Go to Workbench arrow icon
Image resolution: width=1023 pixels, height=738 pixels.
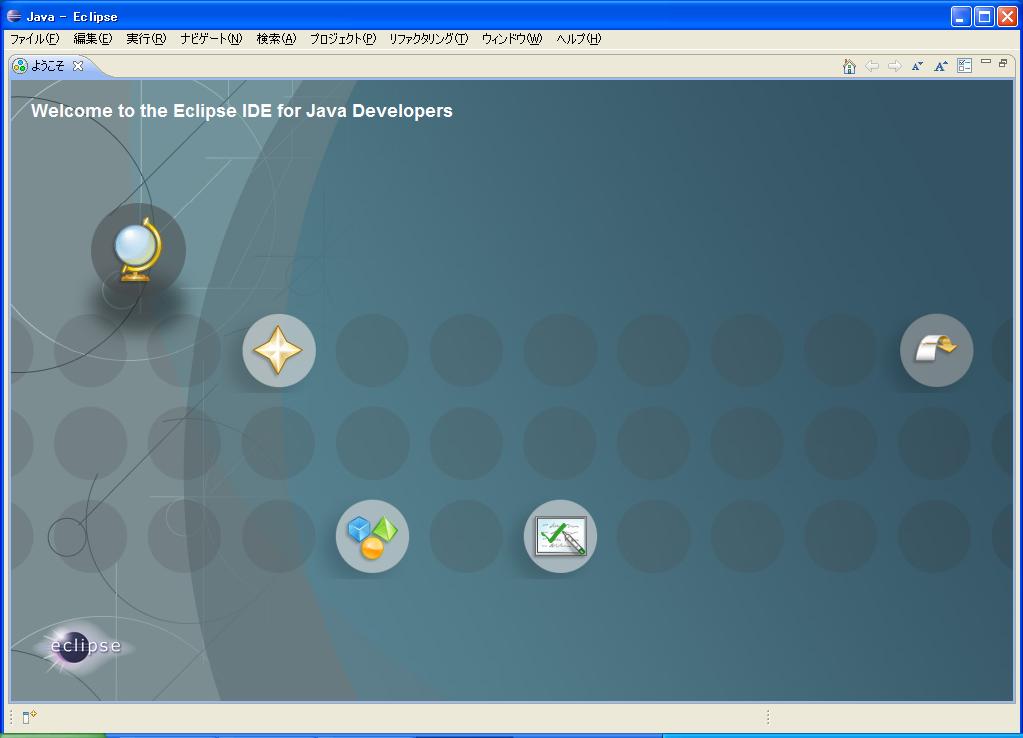936,350
